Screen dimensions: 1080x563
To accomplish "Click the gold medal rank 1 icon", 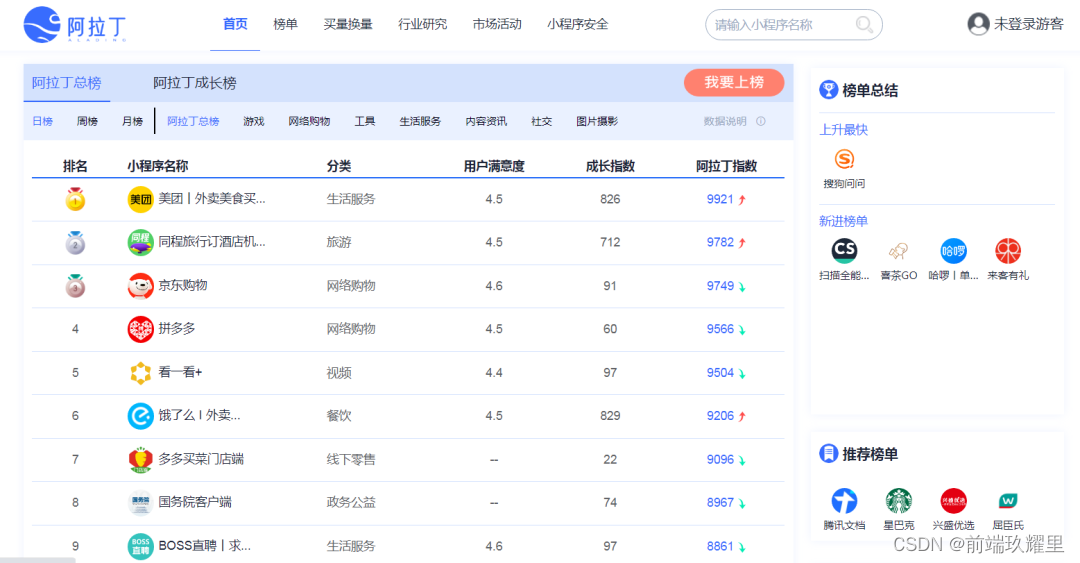I will click(x=75, y=199).
